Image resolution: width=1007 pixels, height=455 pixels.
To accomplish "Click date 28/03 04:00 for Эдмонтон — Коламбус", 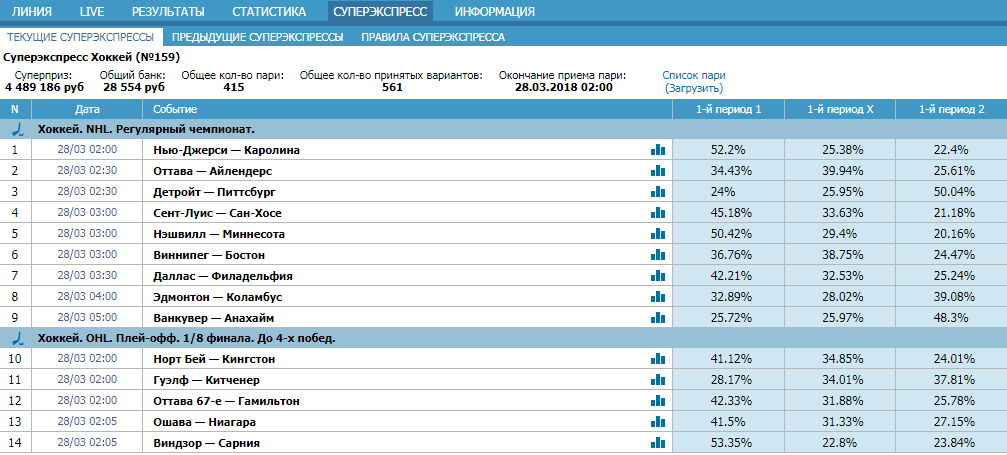I will (x=87, y=297).
